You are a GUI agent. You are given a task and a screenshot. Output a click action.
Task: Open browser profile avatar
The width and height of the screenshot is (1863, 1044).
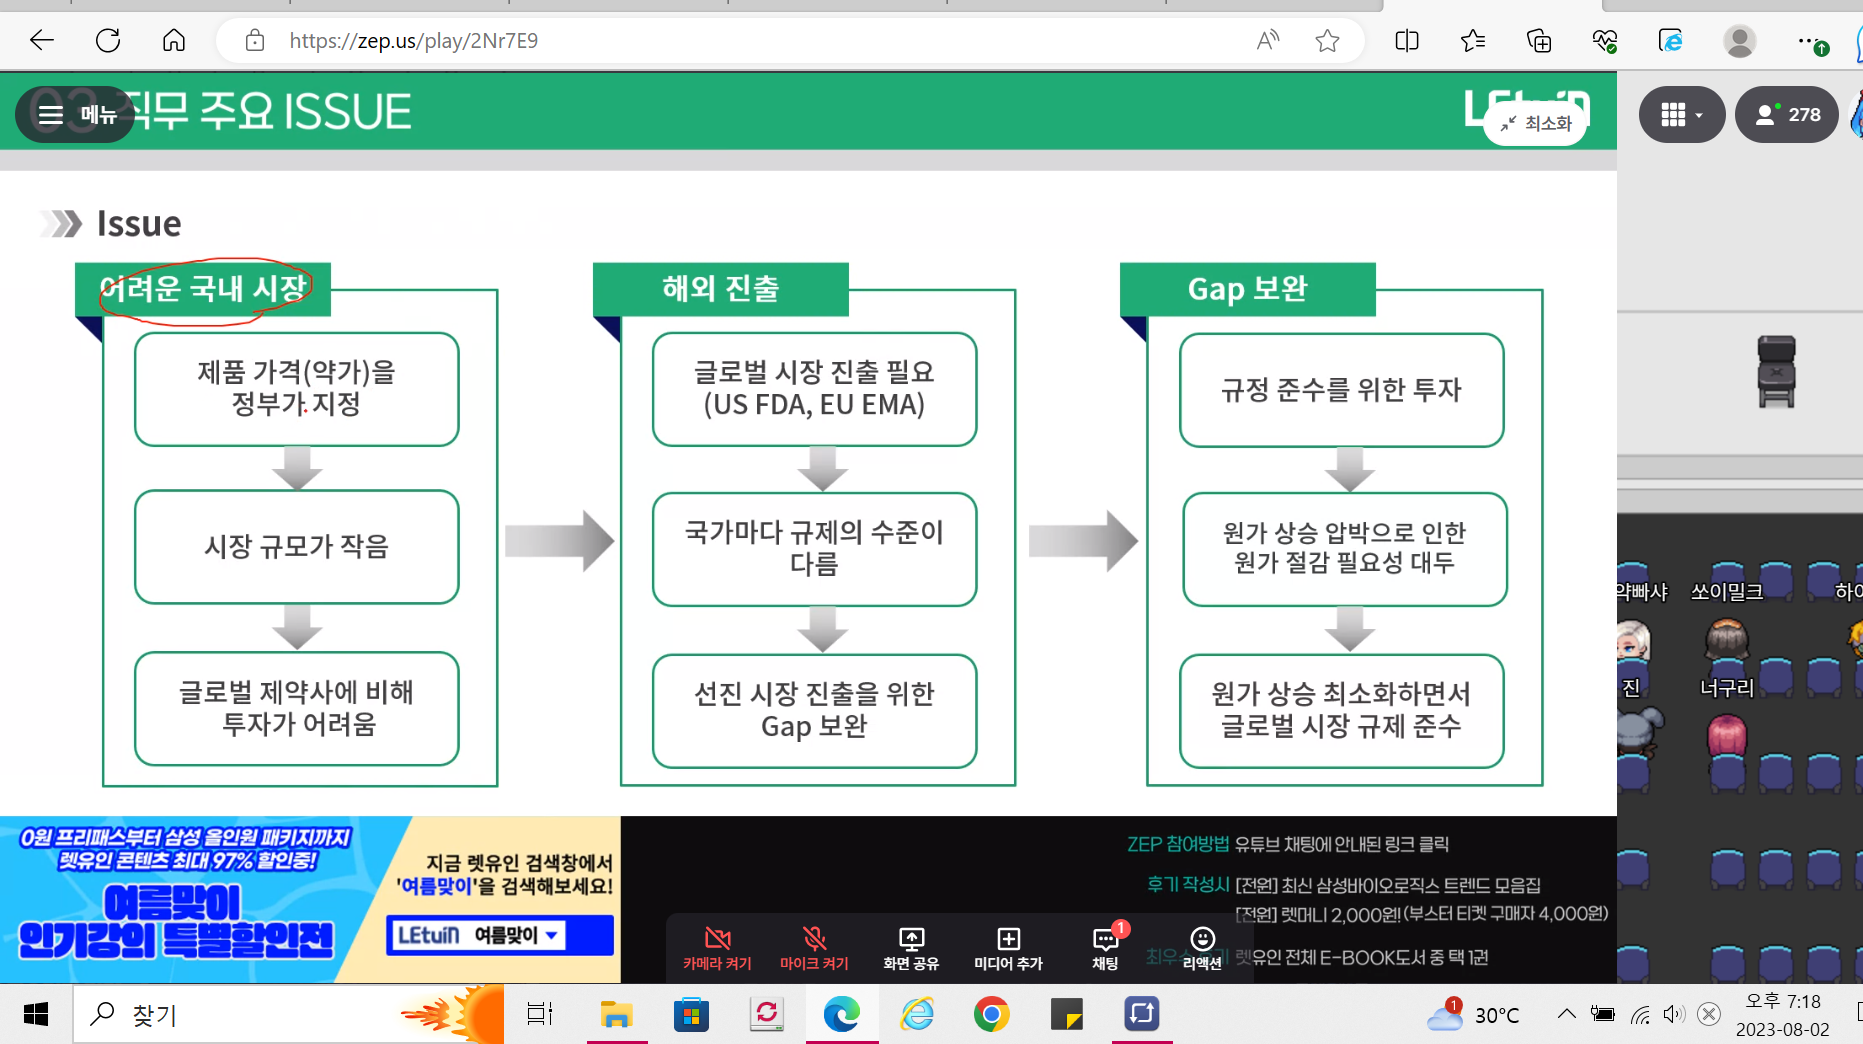point(1739,41)
